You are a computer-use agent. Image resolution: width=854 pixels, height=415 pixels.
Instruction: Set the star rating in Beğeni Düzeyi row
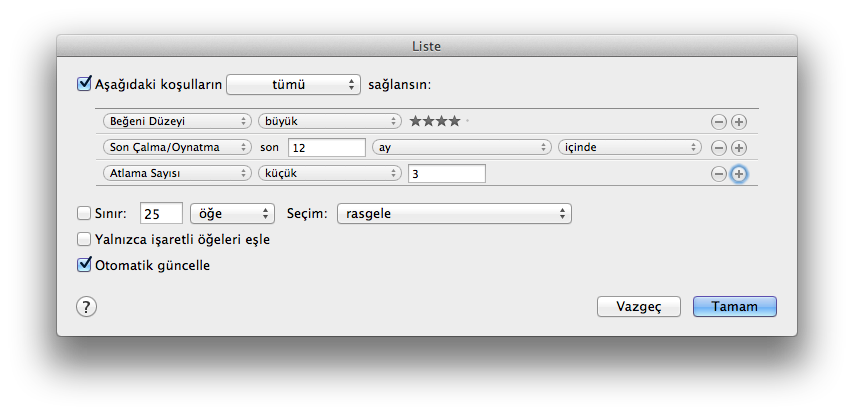pos(435,121)
